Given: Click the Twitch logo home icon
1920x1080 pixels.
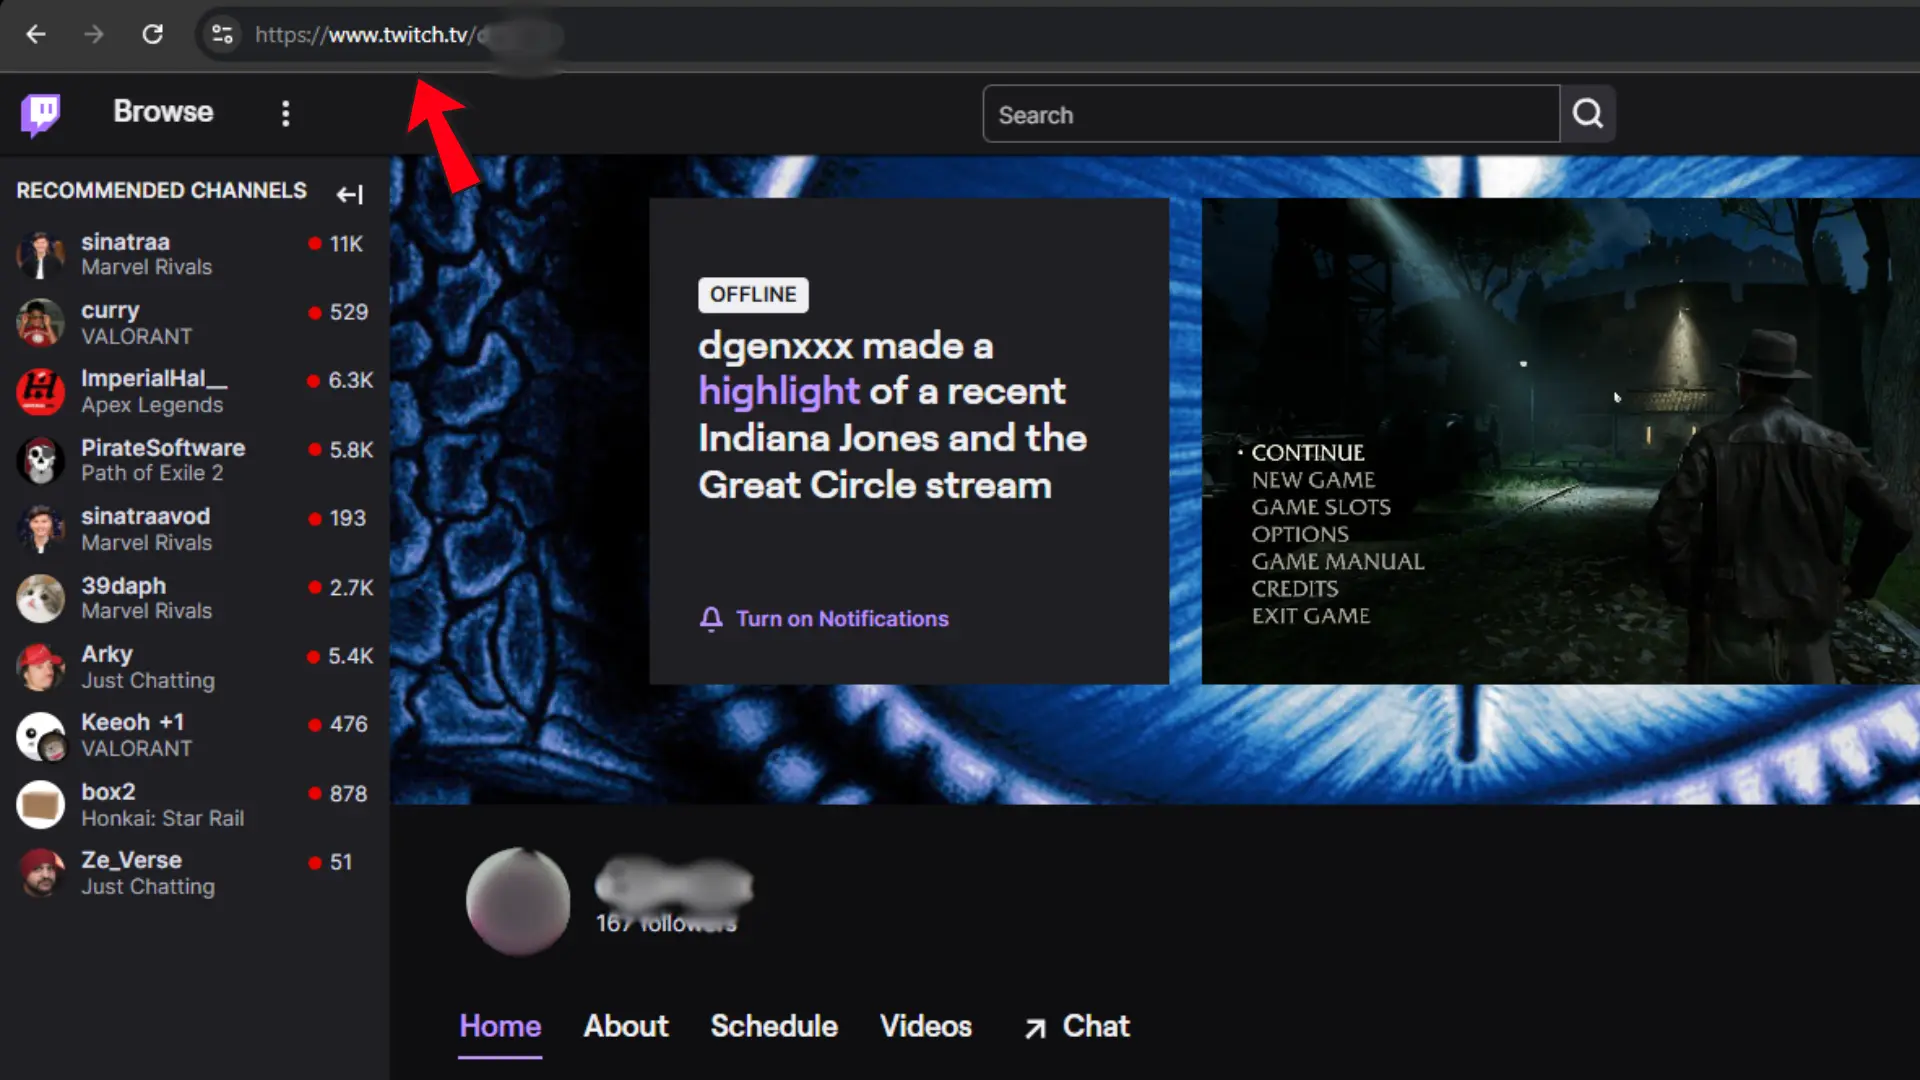Looking at the screenshot, I should [40, 114].
